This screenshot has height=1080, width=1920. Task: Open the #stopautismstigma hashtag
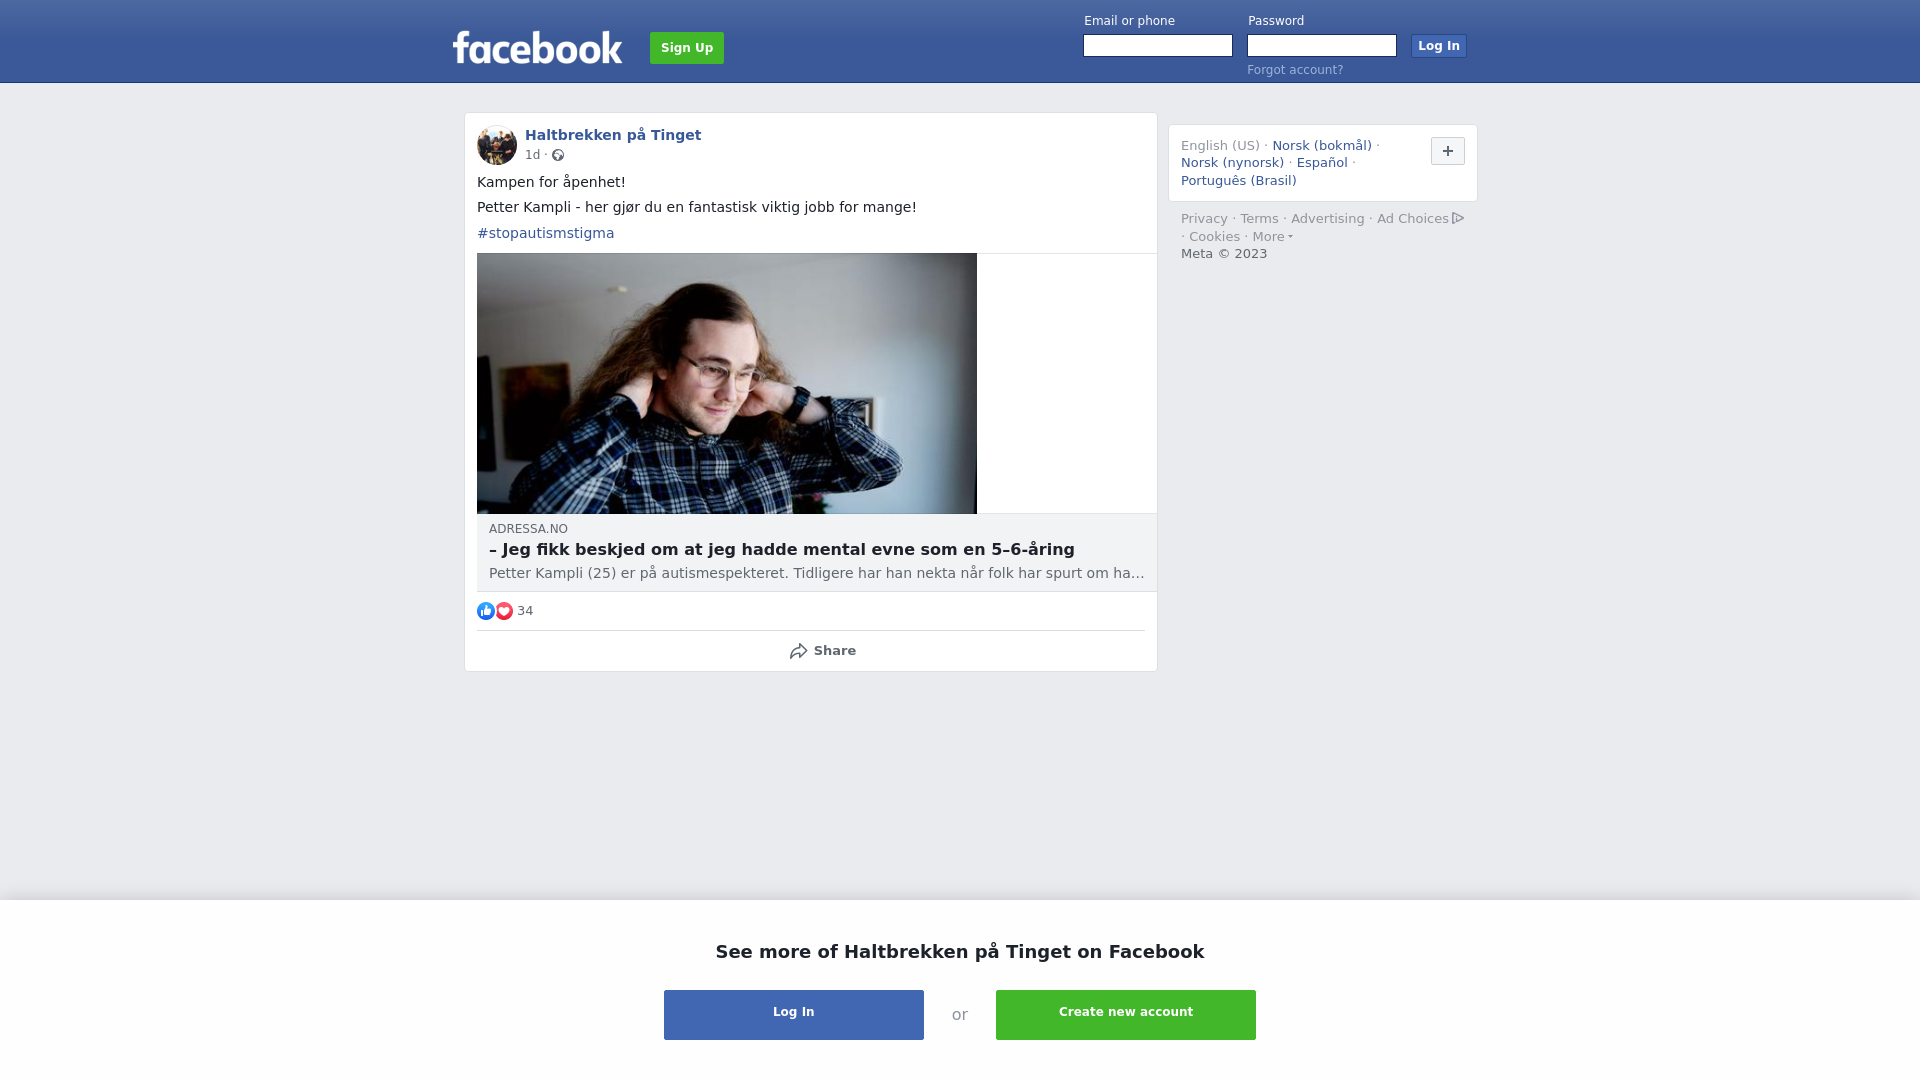tap(546, 233)
